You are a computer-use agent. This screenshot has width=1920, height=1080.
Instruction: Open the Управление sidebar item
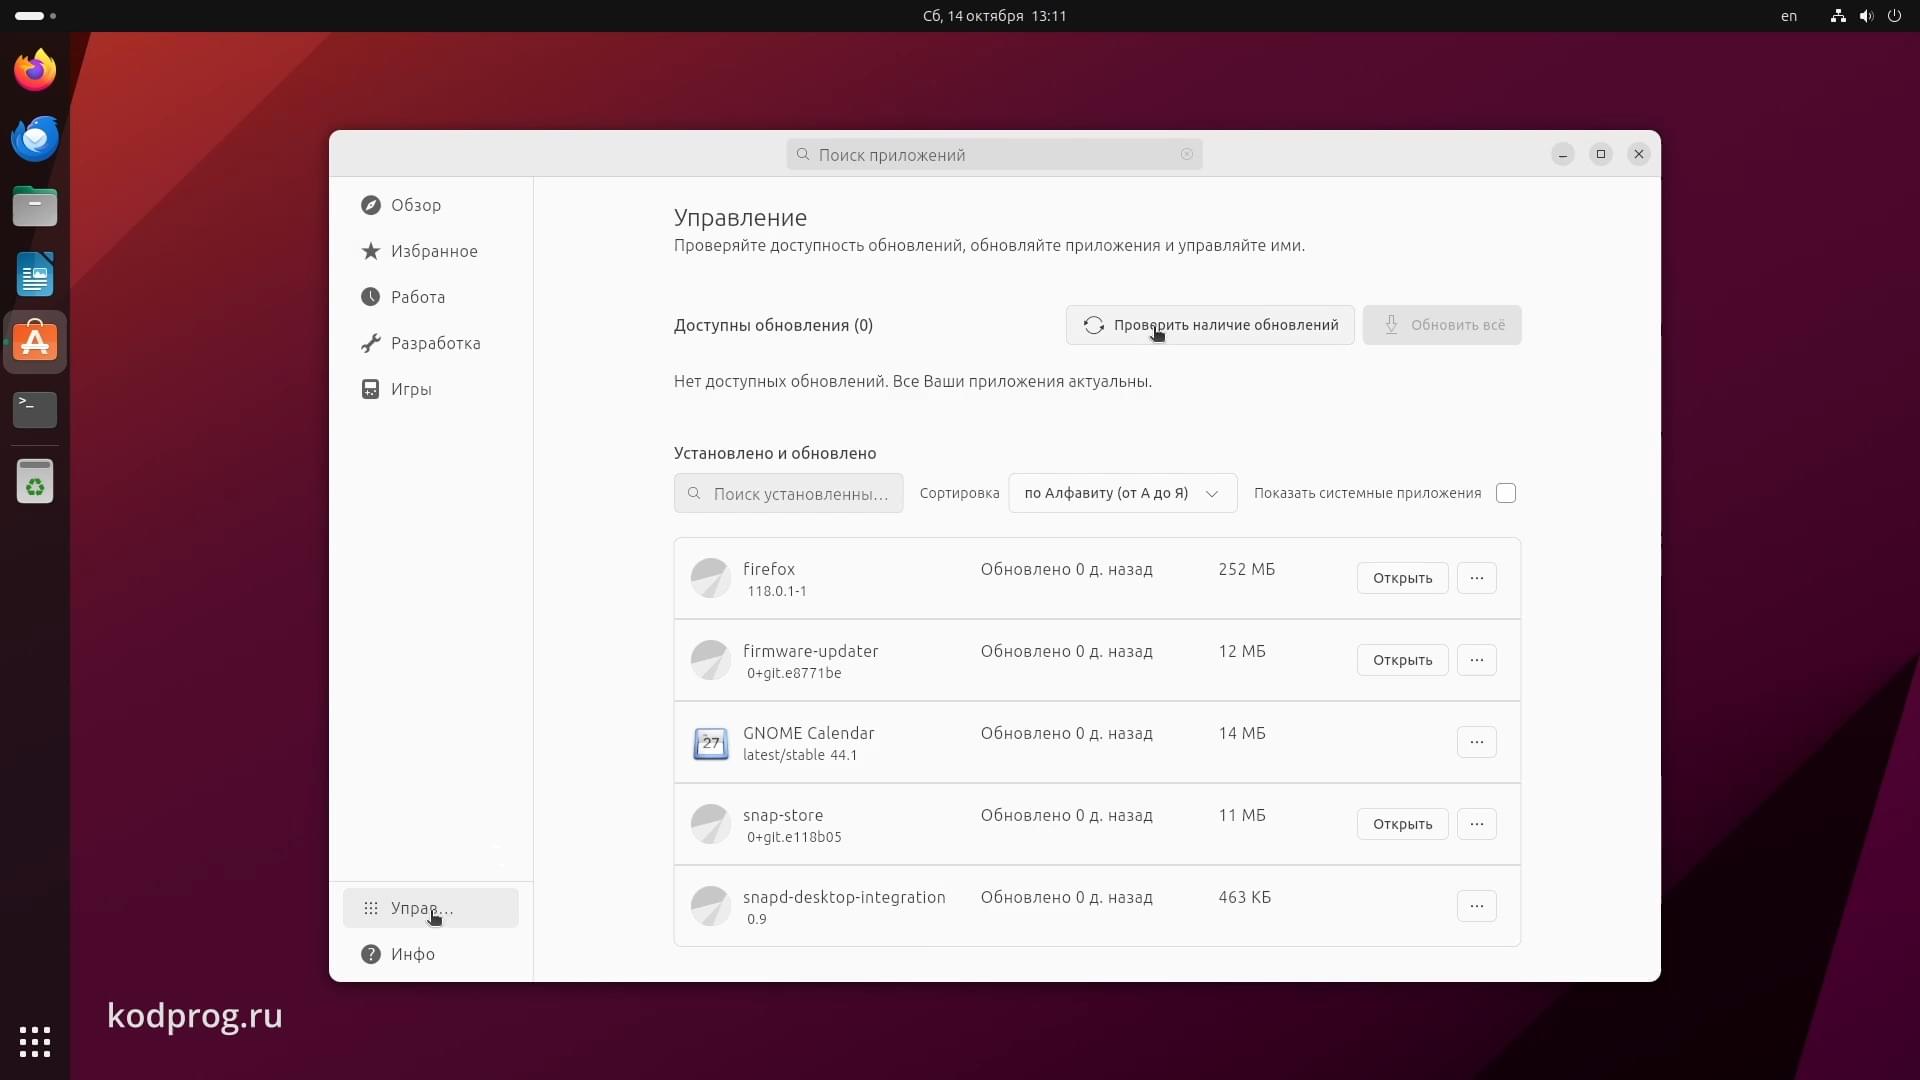click(x=431, y=908)
